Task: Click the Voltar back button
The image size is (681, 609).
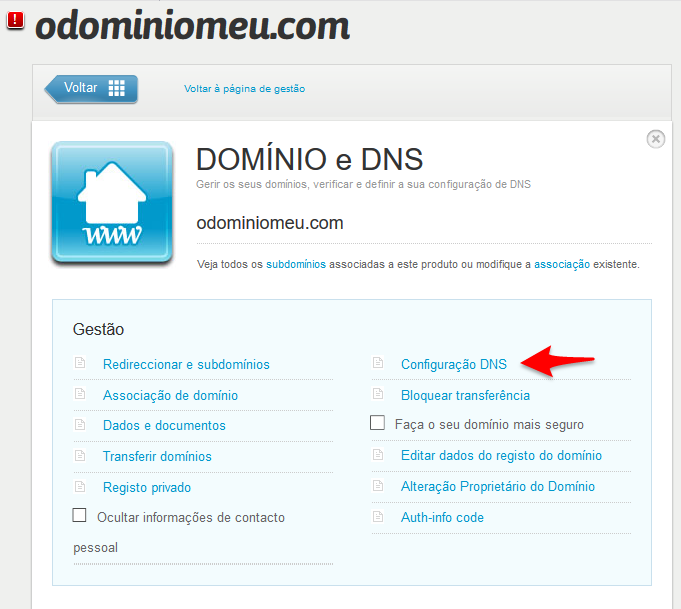Action: 91,89
